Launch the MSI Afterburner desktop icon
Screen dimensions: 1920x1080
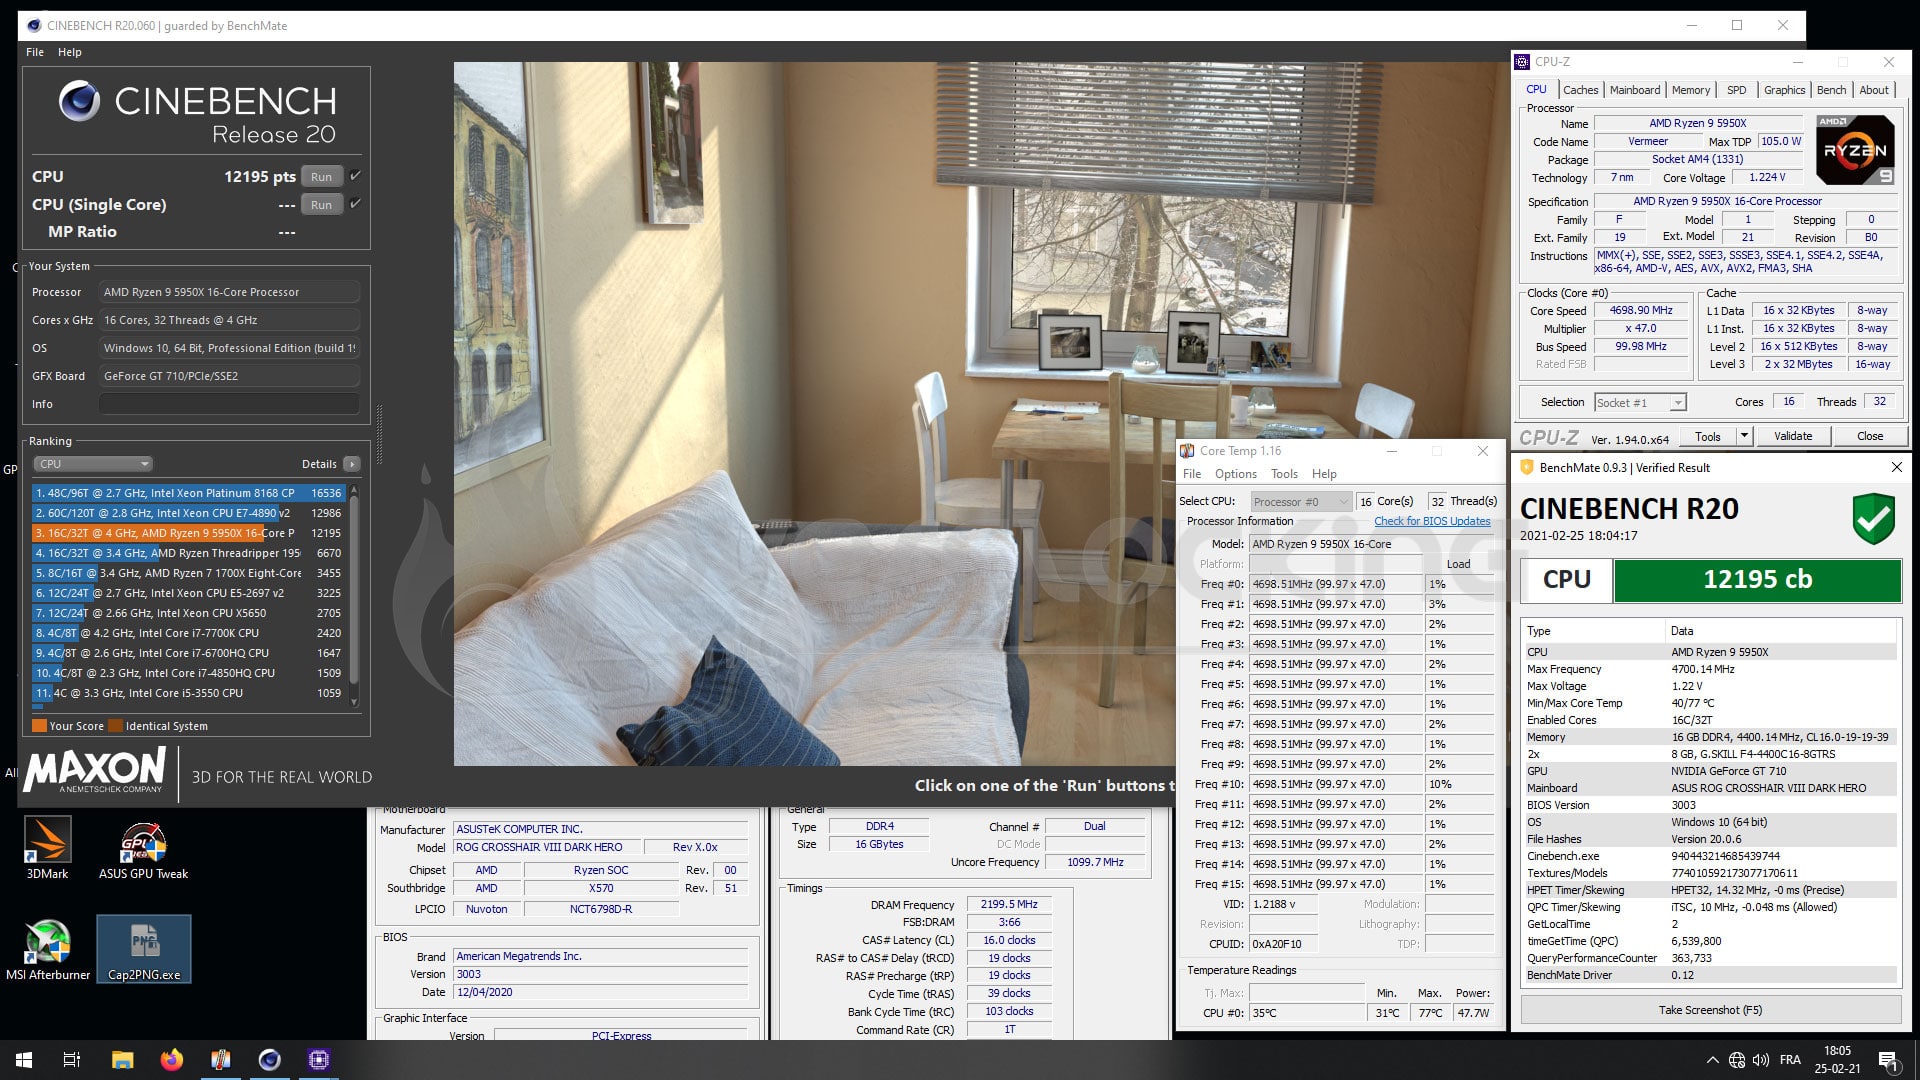pyautogui.click(x=47, y=950)
